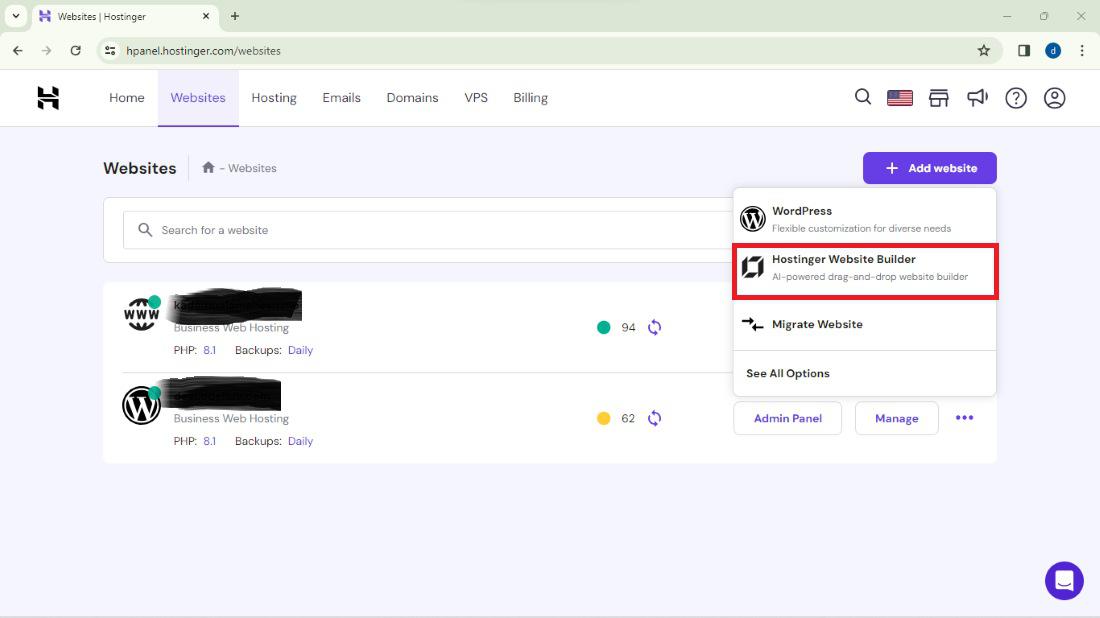Screen dimensions: 1100x618
Task: Open more options for WordPress site
Action: coord(965,418)
